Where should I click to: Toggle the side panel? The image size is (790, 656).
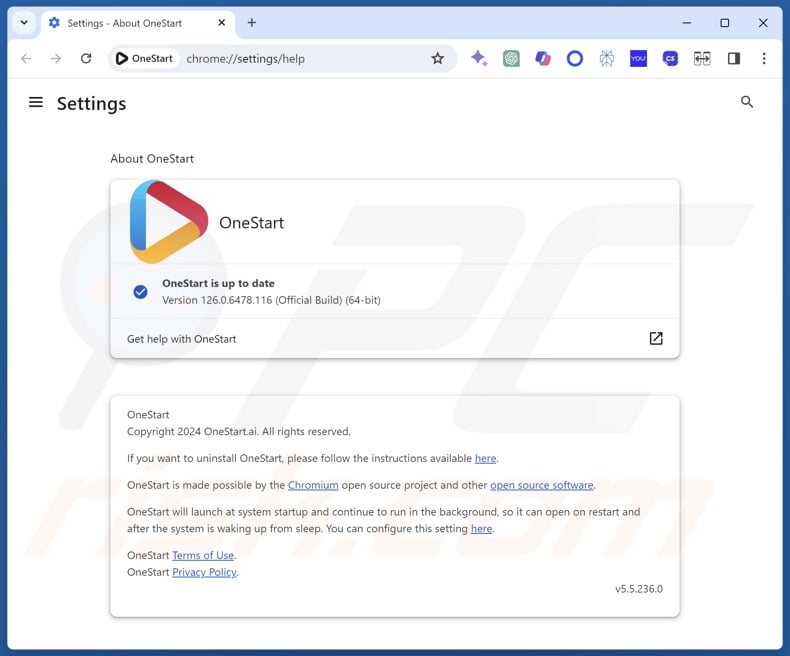(733, 59)
